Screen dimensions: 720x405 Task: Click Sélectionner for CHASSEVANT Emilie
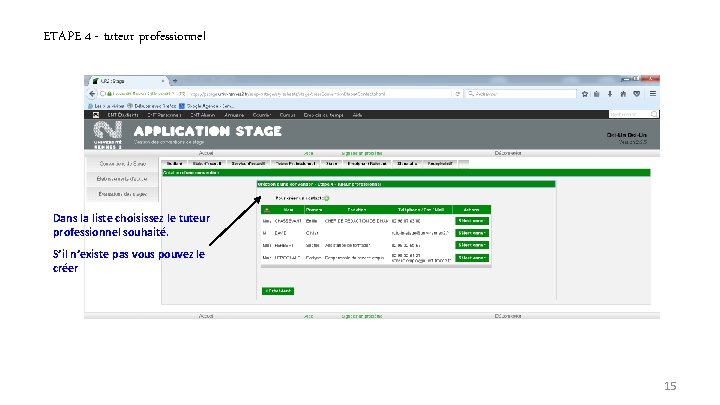[472, 221]
